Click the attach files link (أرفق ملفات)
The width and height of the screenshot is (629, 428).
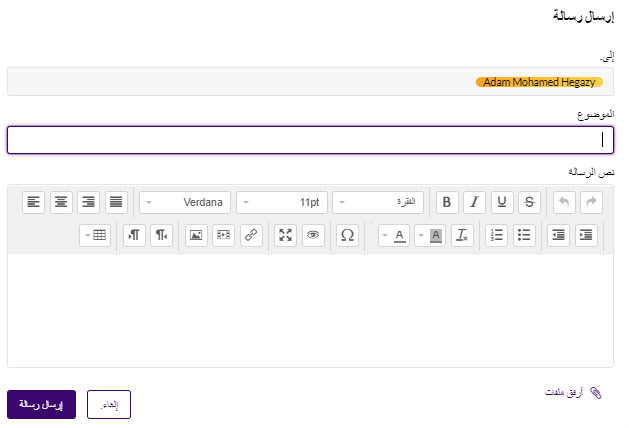564,392
